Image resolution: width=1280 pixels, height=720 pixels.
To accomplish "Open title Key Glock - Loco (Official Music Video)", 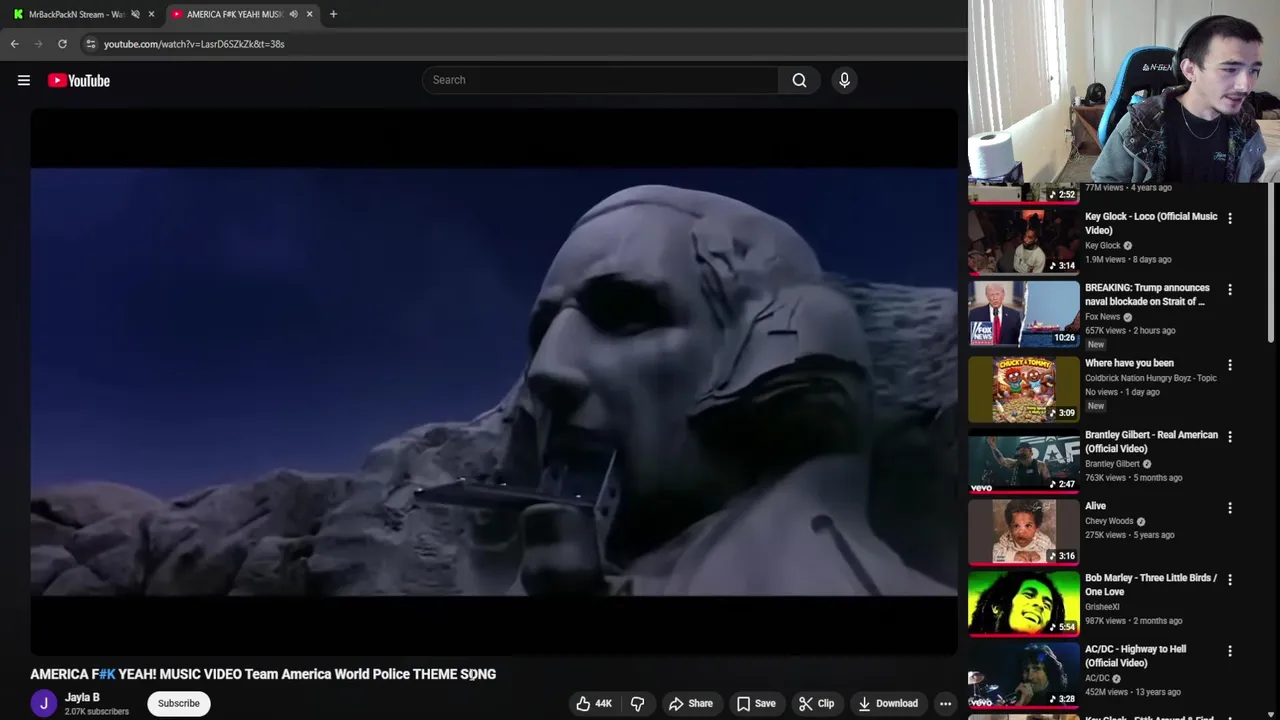I will [x=1151, y=223].
